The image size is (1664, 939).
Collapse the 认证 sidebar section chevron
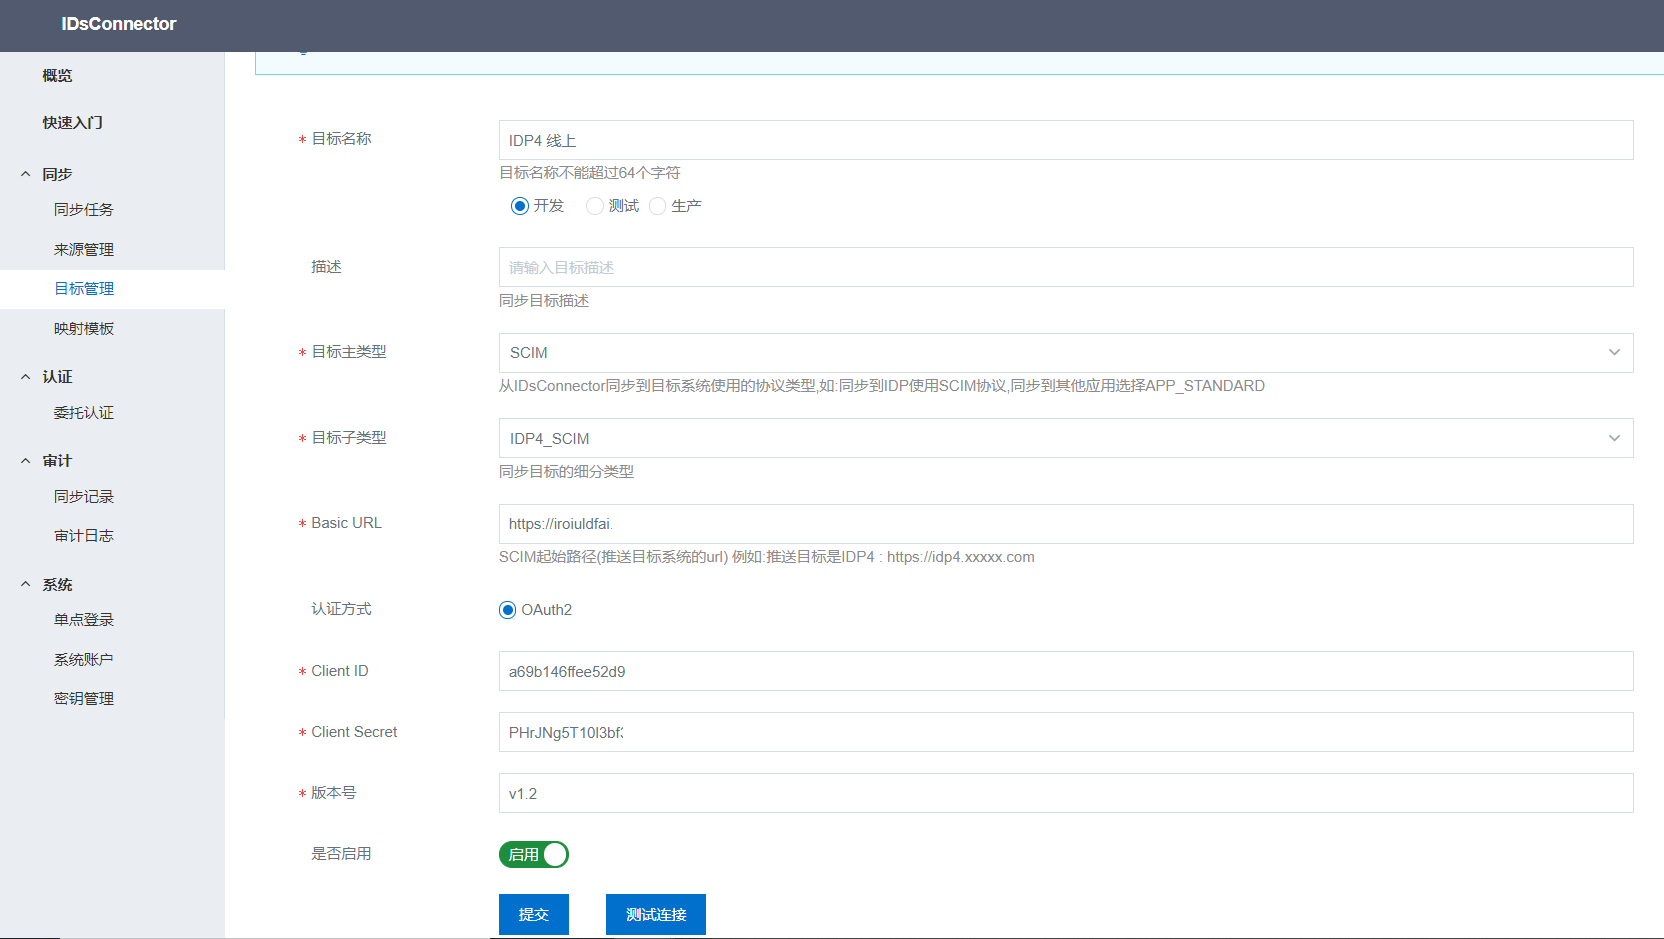point(26,377)
